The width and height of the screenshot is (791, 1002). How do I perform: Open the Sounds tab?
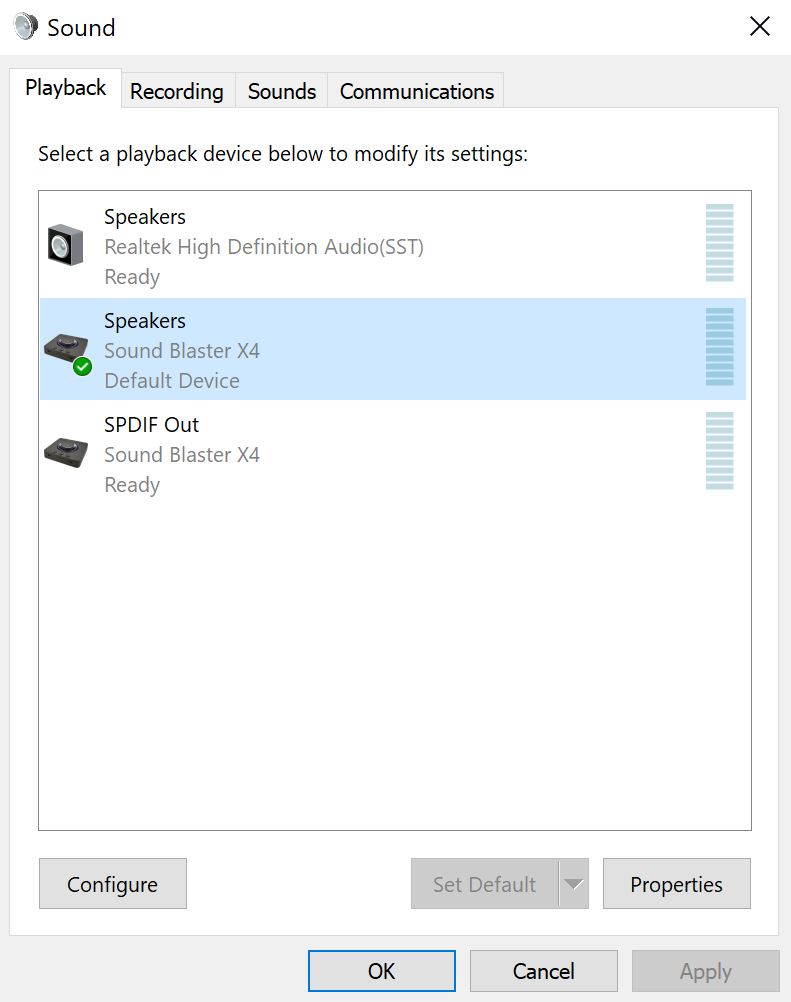282,91
